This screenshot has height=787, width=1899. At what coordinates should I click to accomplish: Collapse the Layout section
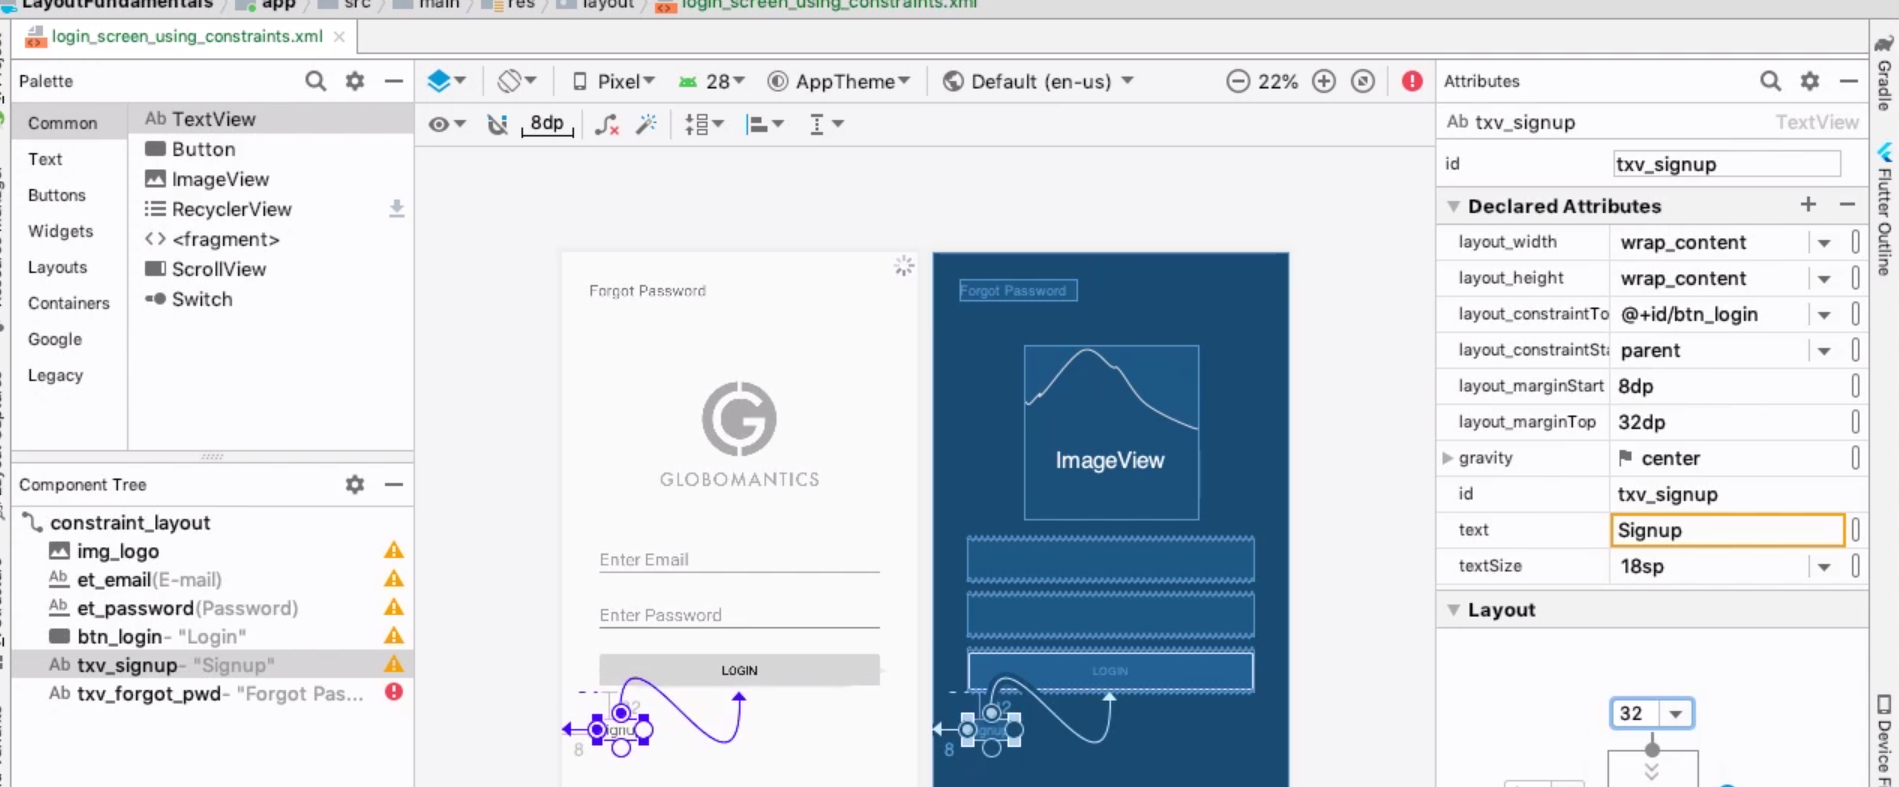coord(1454,610)
